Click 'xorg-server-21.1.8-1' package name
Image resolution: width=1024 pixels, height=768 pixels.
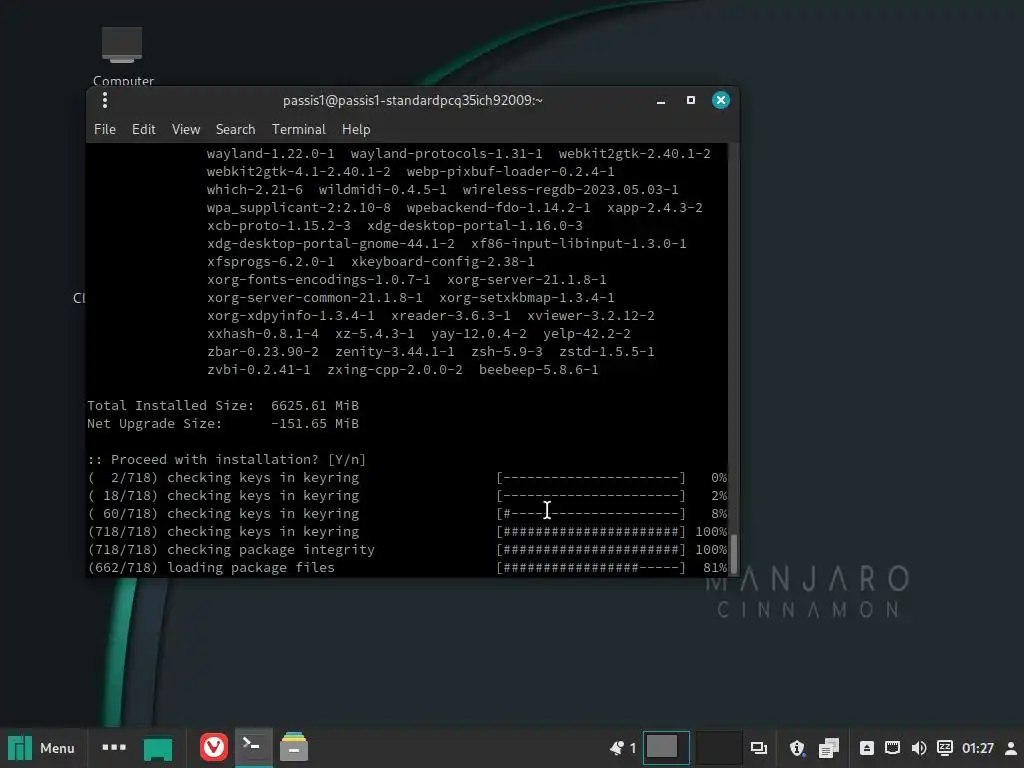(526, 280)
